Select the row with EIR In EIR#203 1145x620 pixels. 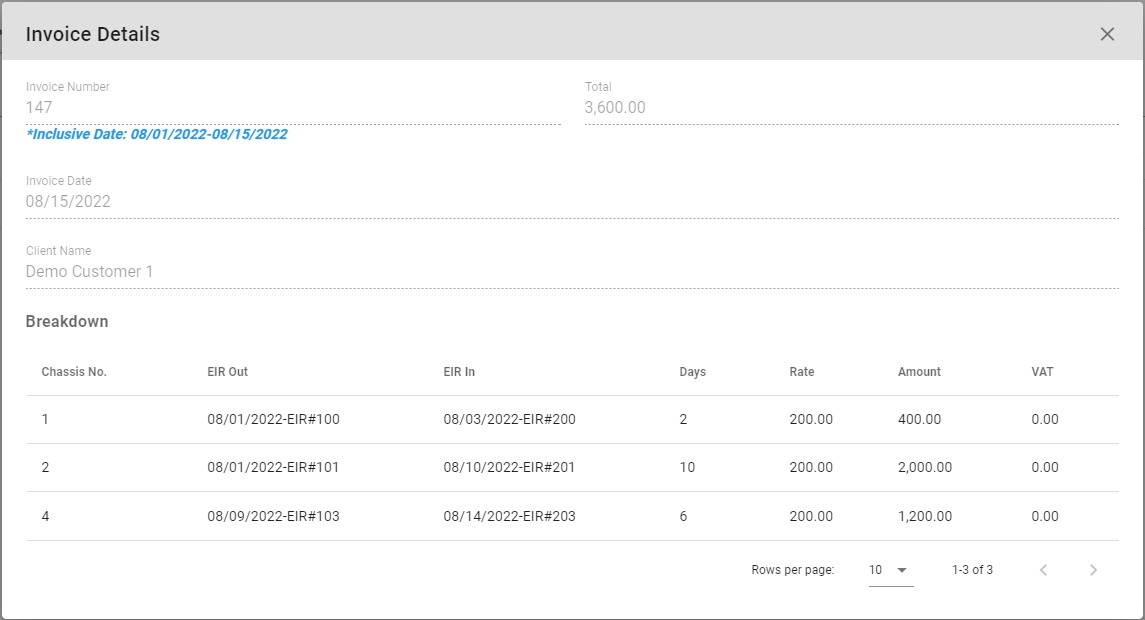(509, 517)
